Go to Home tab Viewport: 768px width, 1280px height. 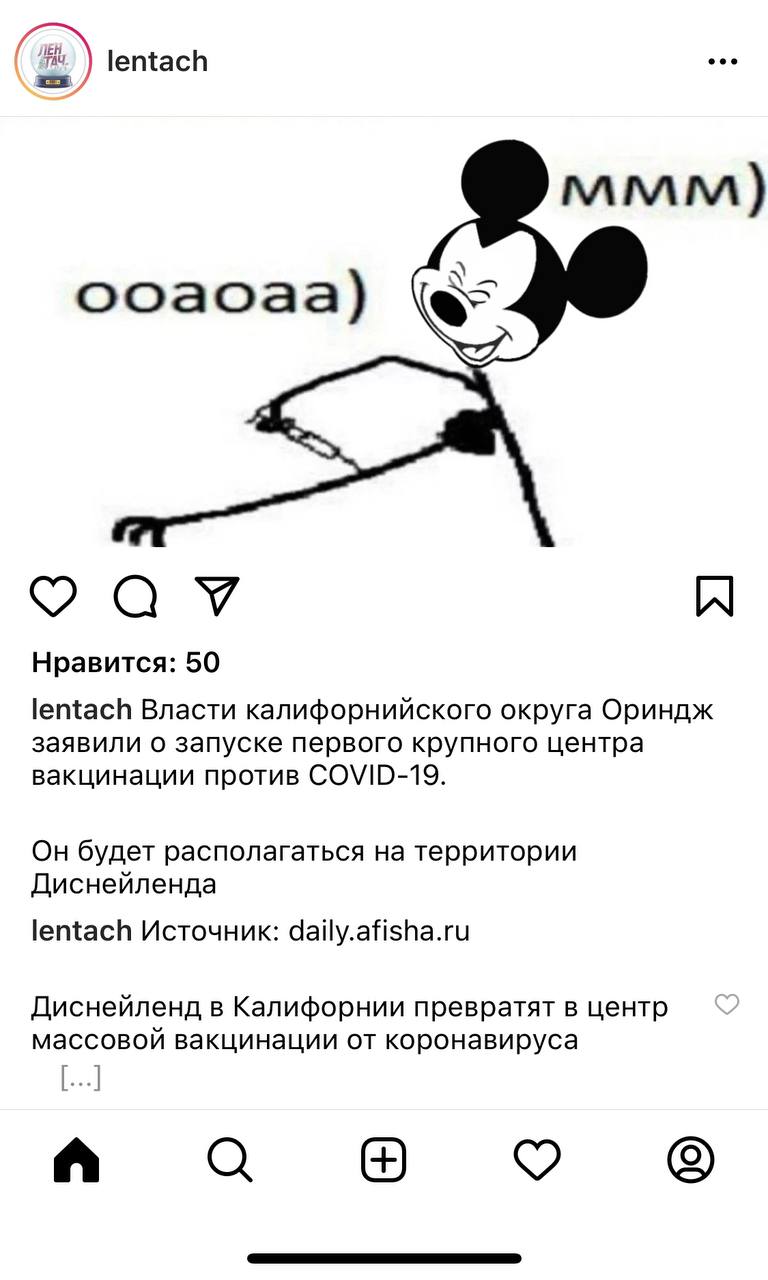tap(77, 1160)
